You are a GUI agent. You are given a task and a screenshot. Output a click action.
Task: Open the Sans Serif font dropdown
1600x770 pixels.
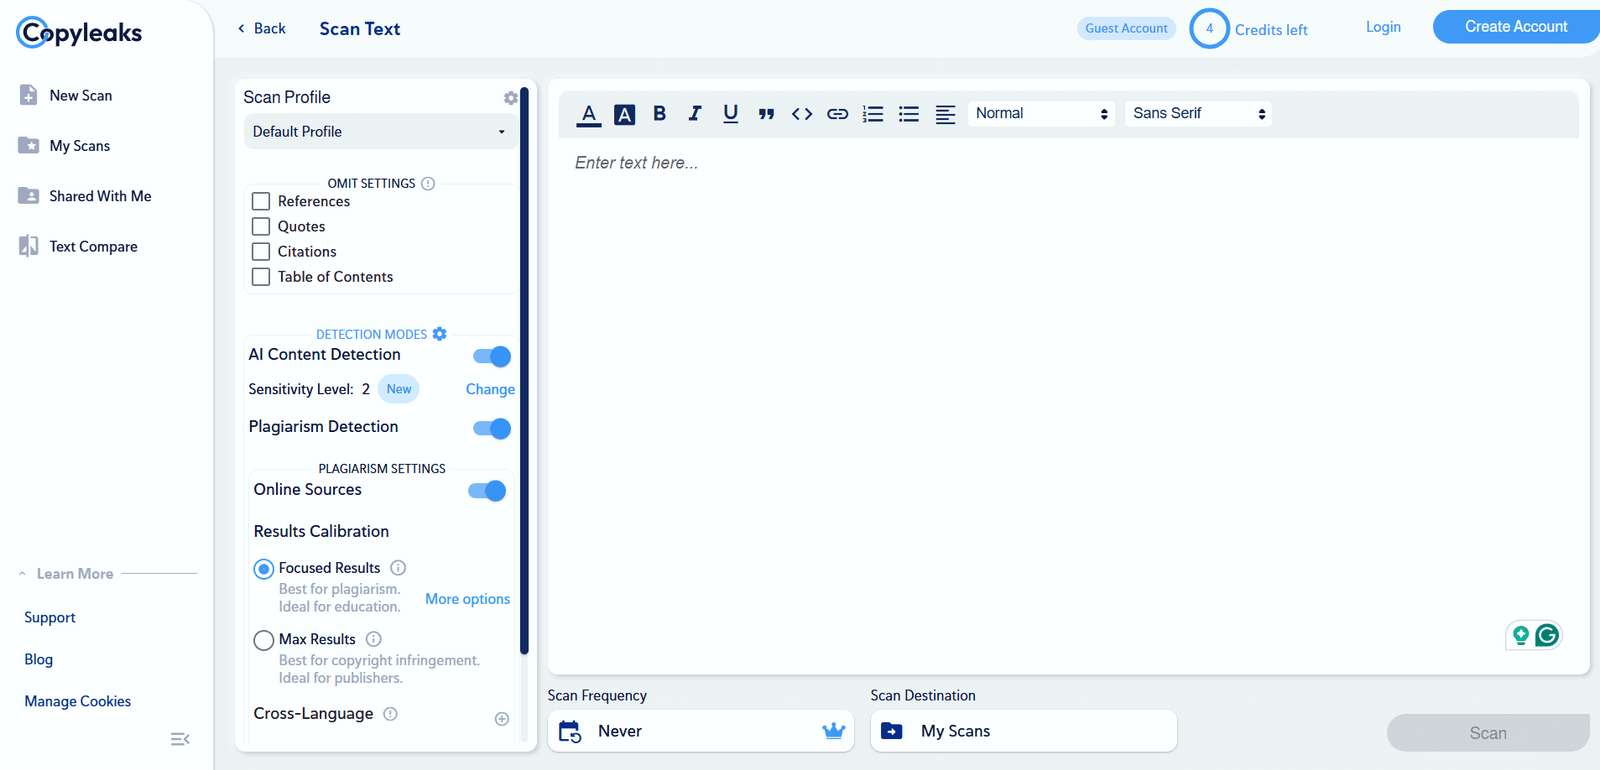click(x=1198, y=114)
